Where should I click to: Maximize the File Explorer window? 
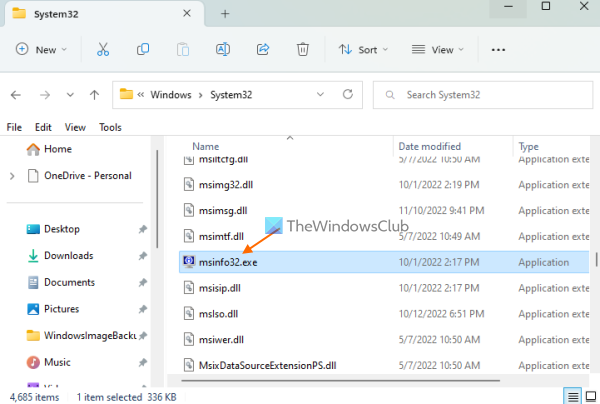click(x=546, y=6)
